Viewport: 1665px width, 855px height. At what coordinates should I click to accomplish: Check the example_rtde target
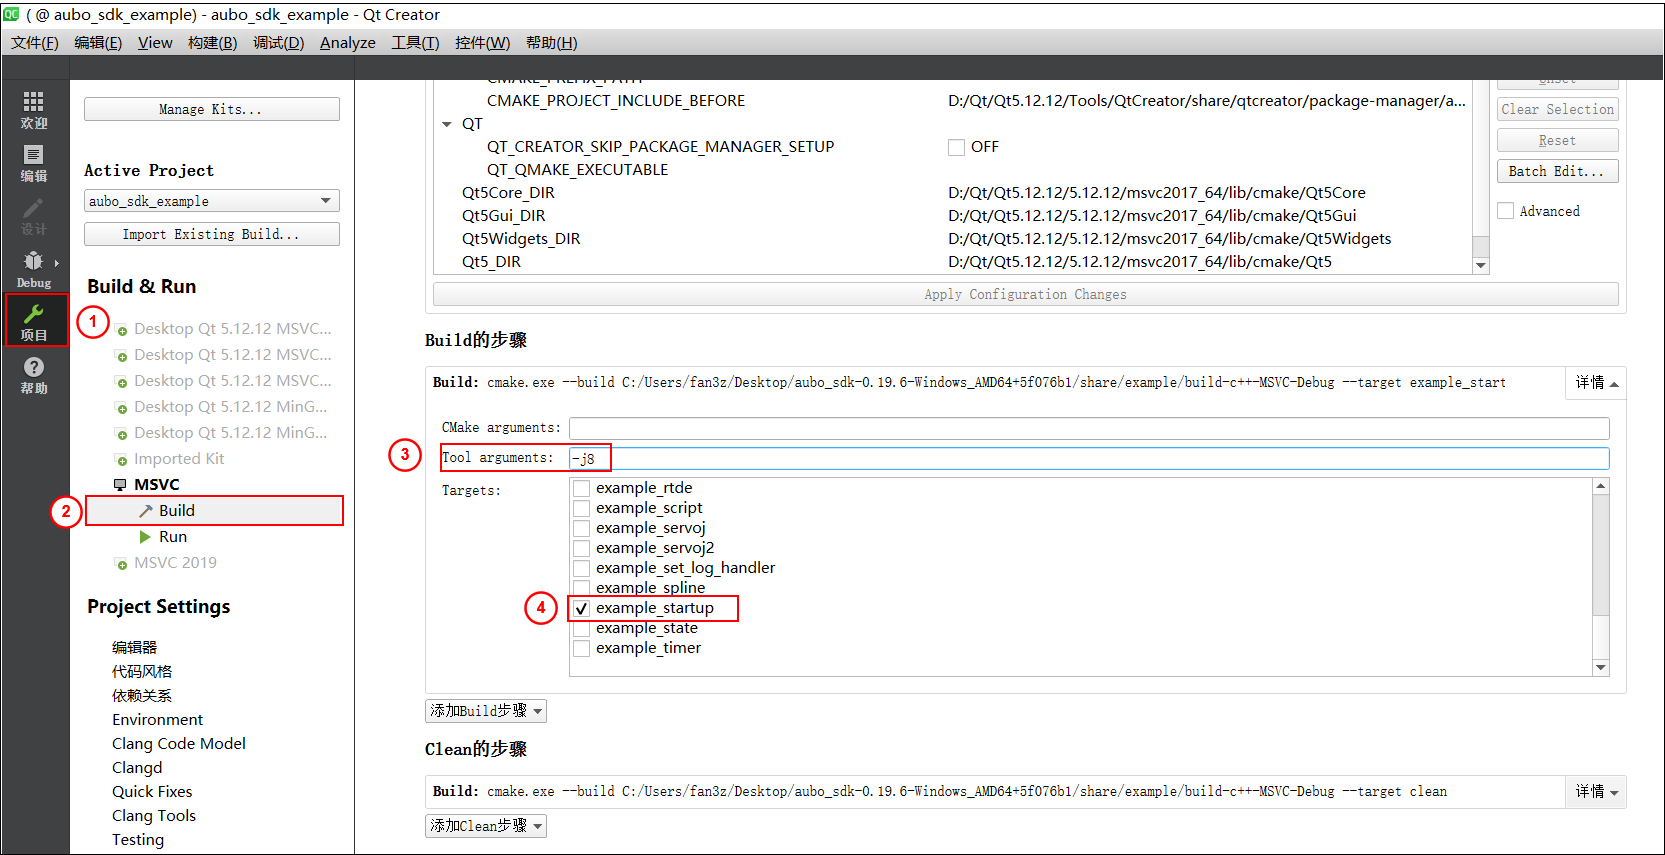pos(581,488)
